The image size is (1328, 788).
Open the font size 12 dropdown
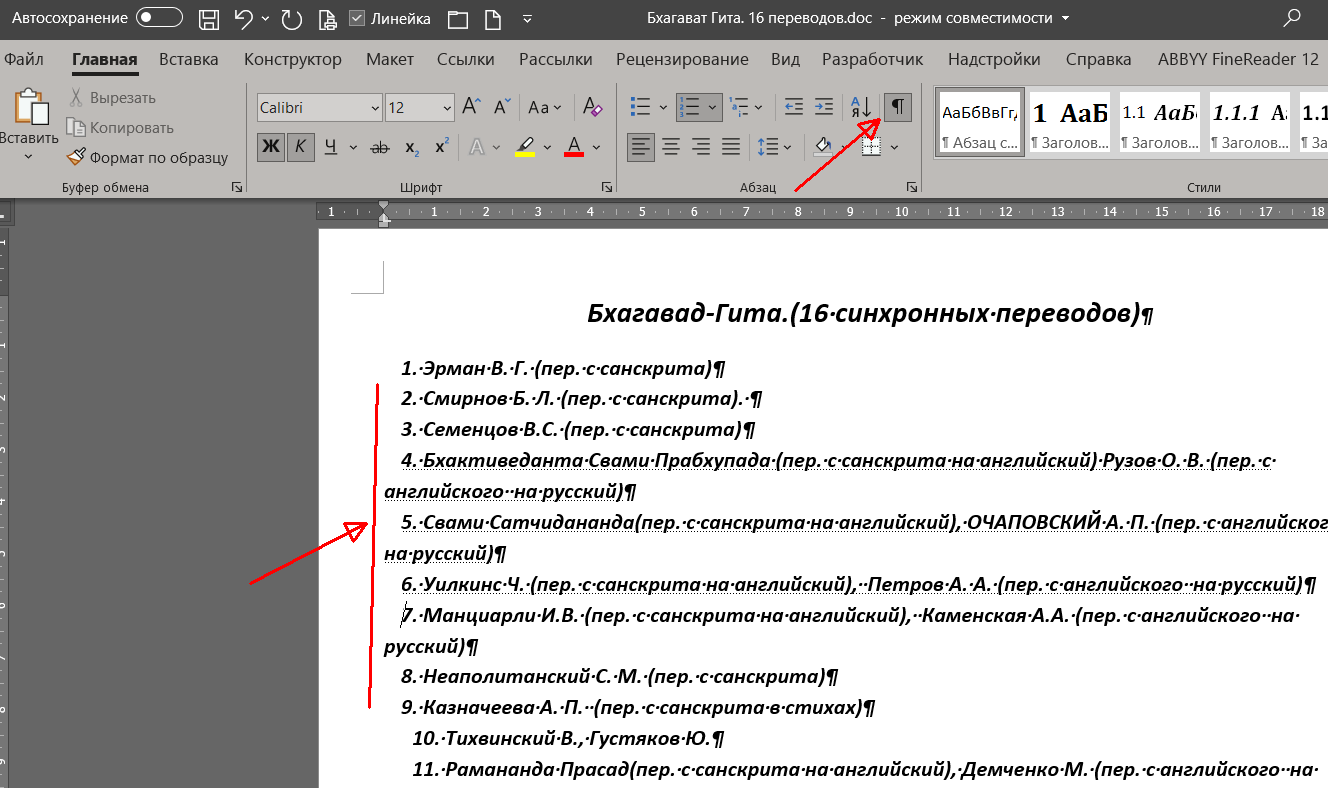[x=447, y=108]
